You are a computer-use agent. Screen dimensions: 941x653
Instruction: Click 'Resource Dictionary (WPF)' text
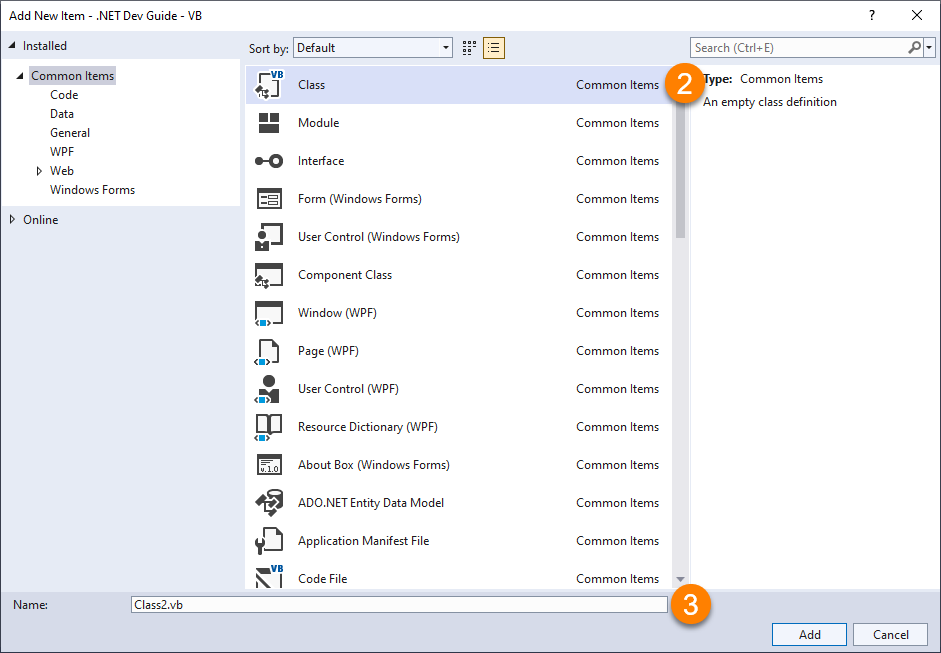click(368, 427)
